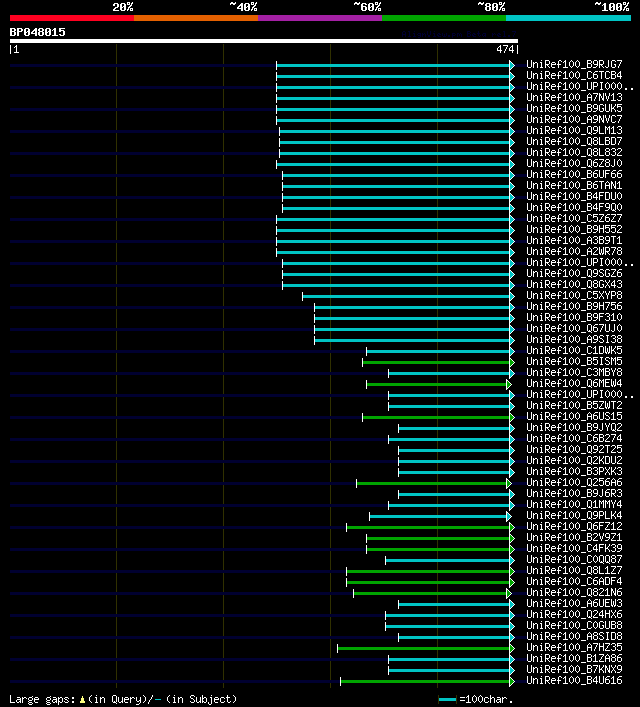The image size is (640, 707).
Task: Select hit UniRef100_Q256A6
Action: (574, 482)
